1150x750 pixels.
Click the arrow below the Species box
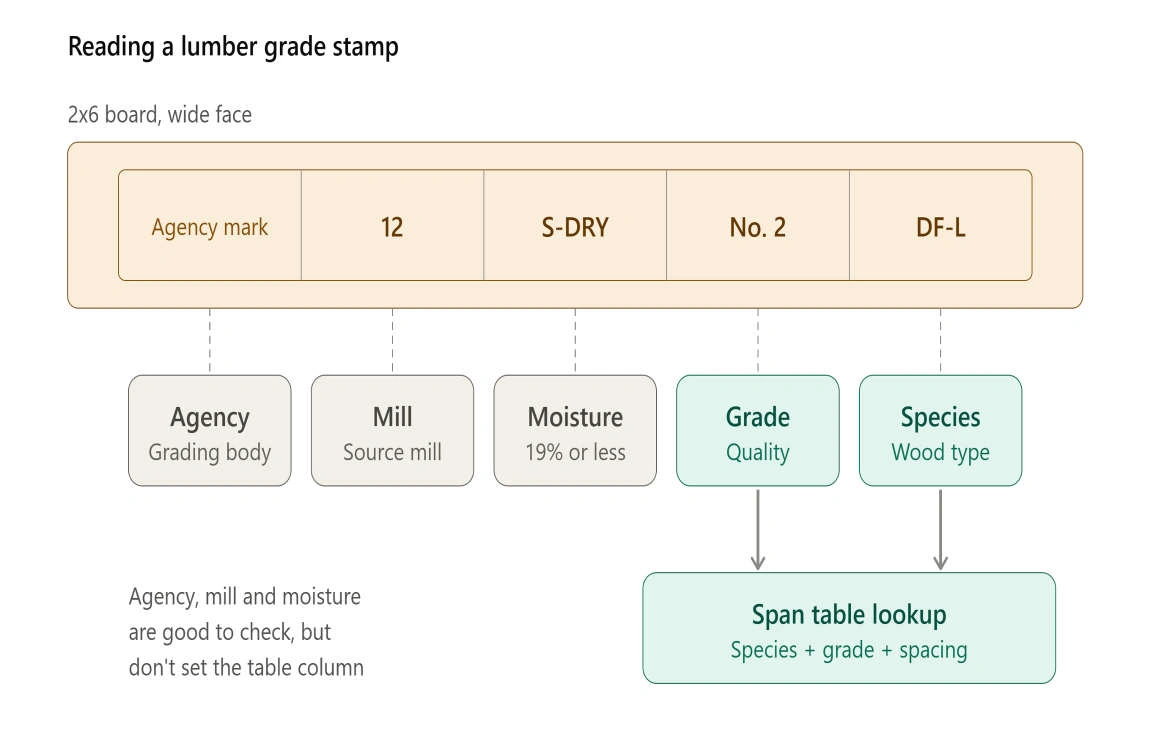(940, 529)
